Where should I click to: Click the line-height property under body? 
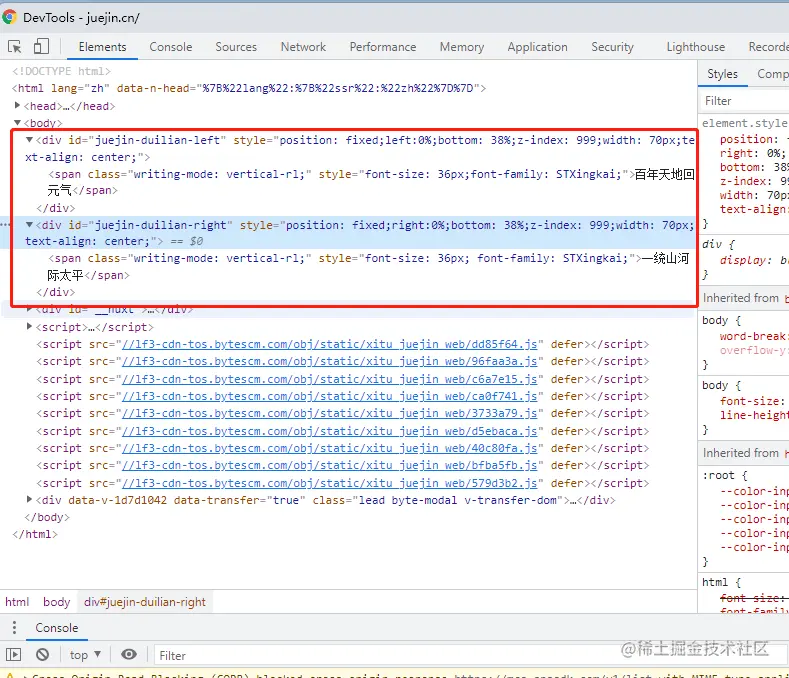[x=753, y=415]
